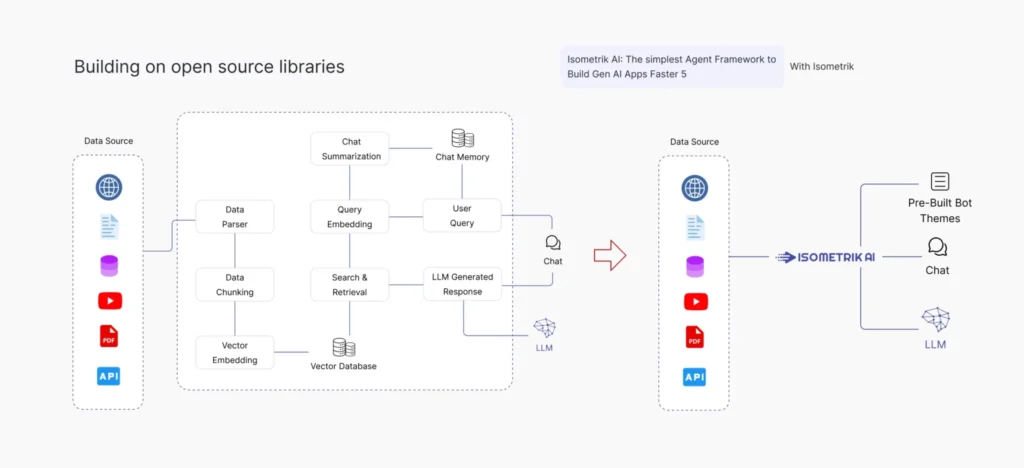
Task: Click the globe icon in the Data Parser source list
Action: [x=108, y=187]
